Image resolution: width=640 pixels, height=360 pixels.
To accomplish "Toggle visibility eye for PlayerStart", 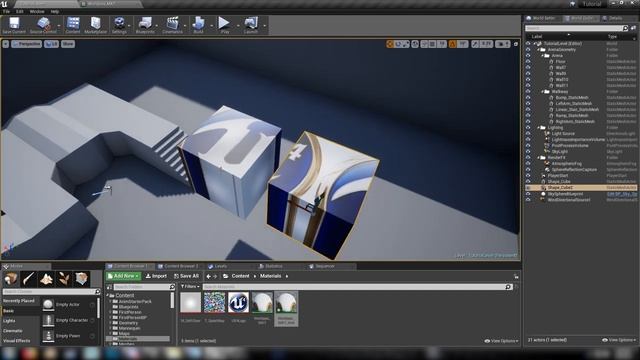I will pos(528,176).
